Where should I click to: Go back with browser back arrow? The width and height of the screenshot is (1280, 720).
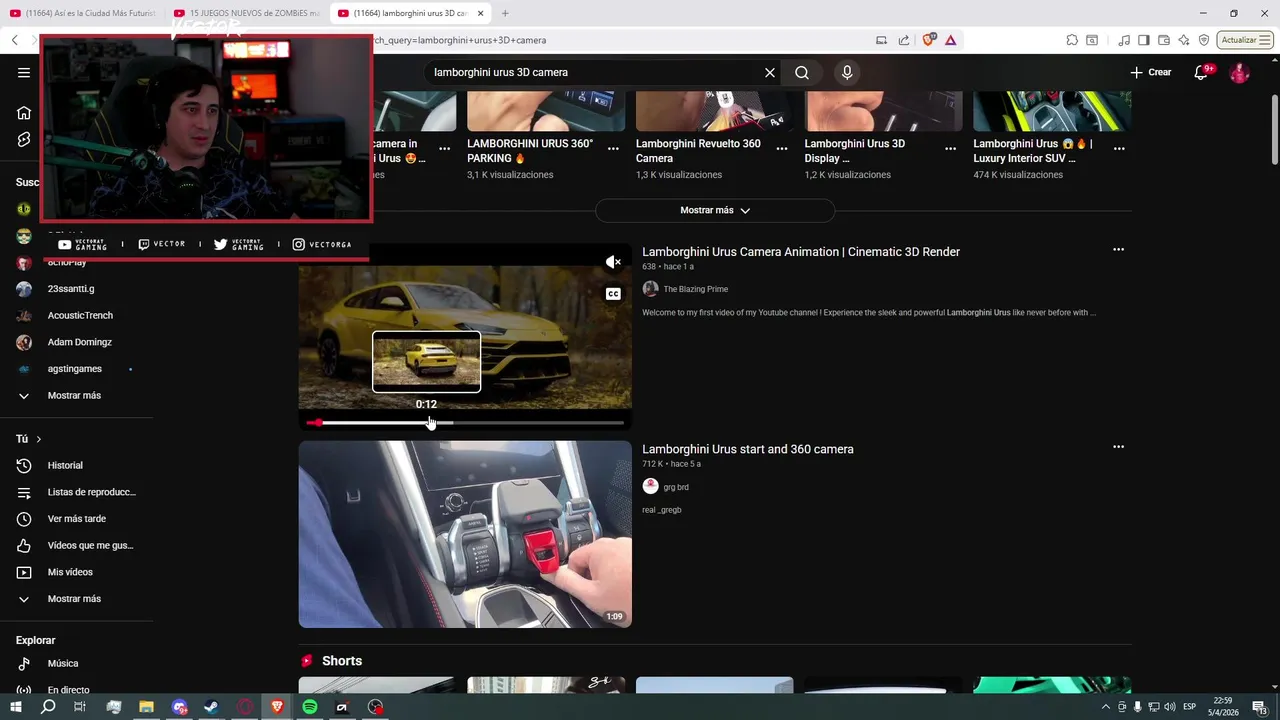(x=15, y=40)
